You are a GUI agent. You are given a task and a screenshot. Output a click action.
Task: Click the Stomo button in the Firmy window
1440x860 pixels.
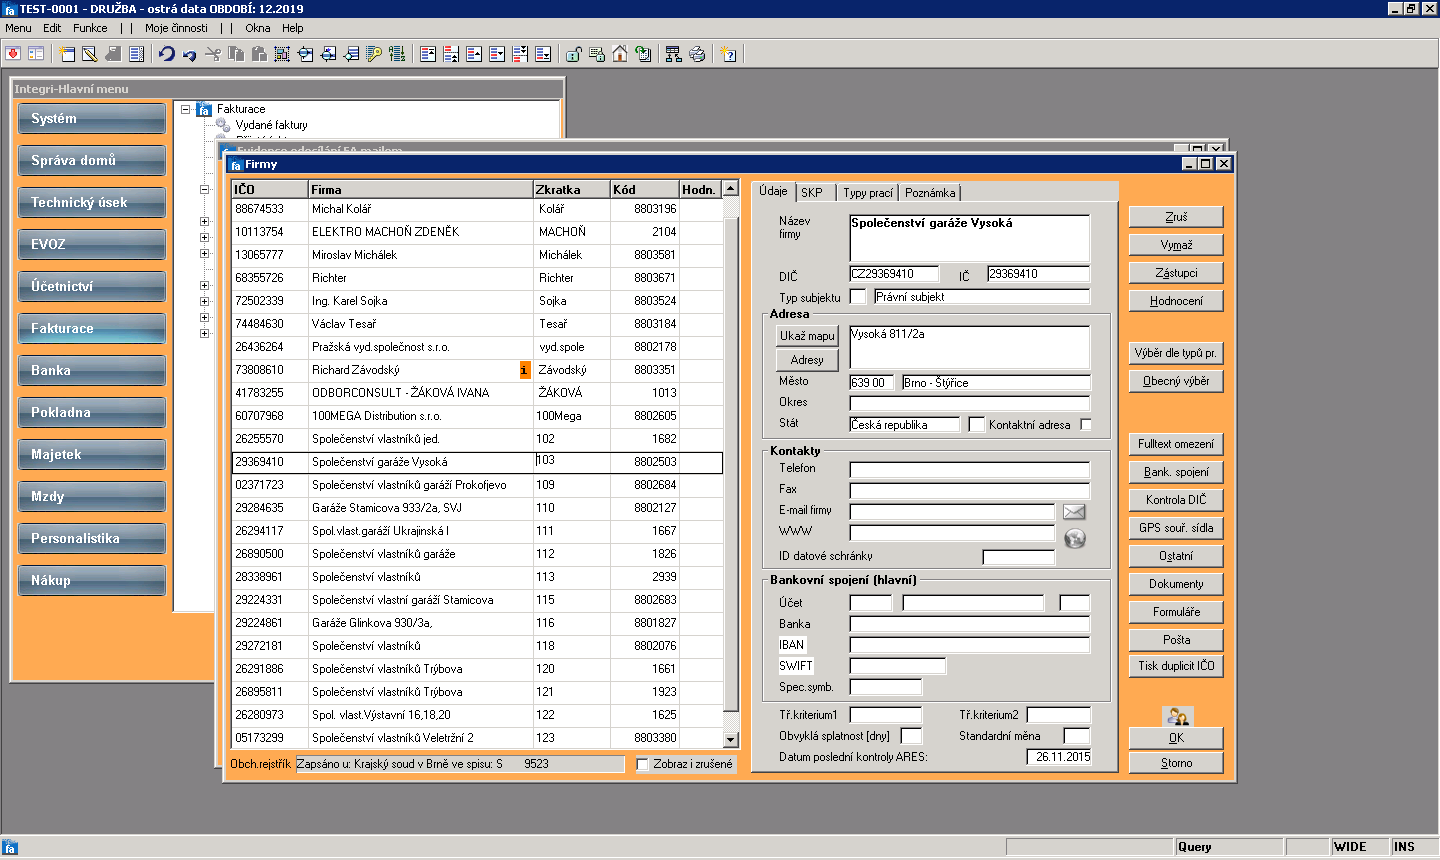click(1176, 763)
